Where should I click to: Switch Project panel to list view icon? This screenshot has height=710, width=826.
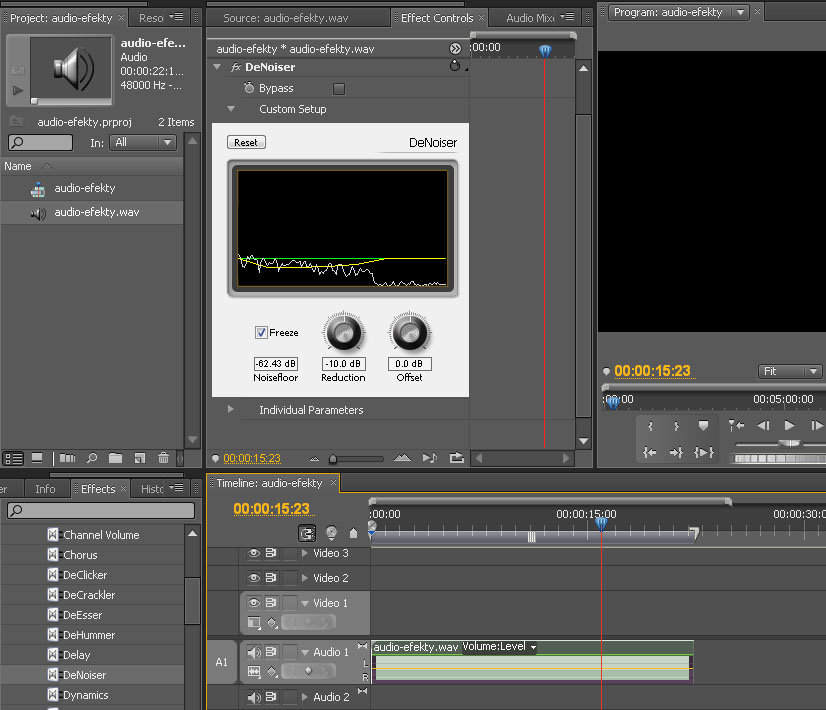13,459
